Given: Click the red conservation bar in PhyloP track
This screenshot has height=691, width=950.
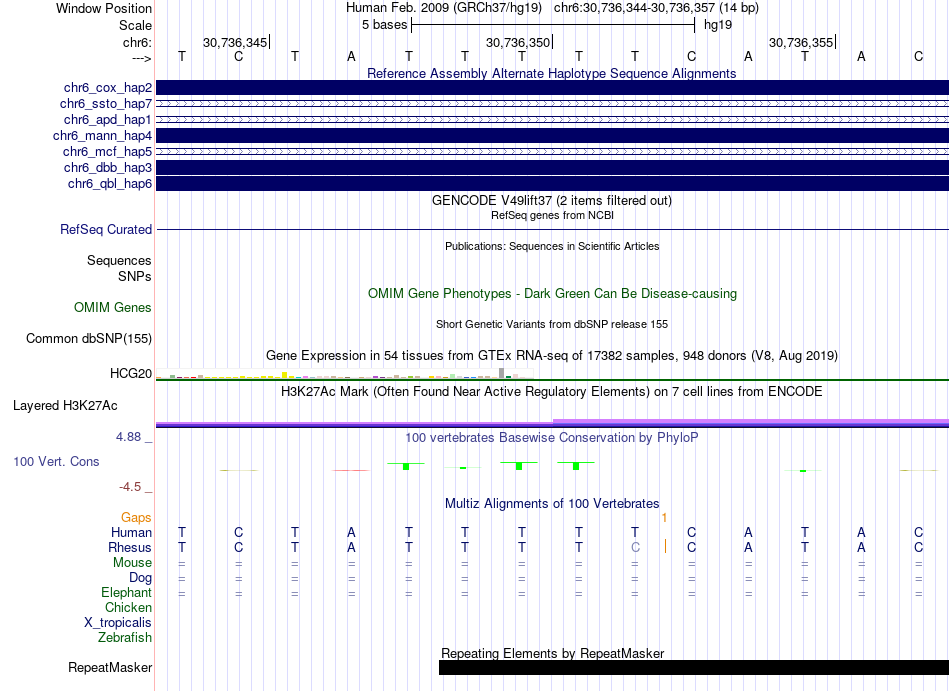Looking at the screenshot, I should pyautogui.click(x=350, y=470).
